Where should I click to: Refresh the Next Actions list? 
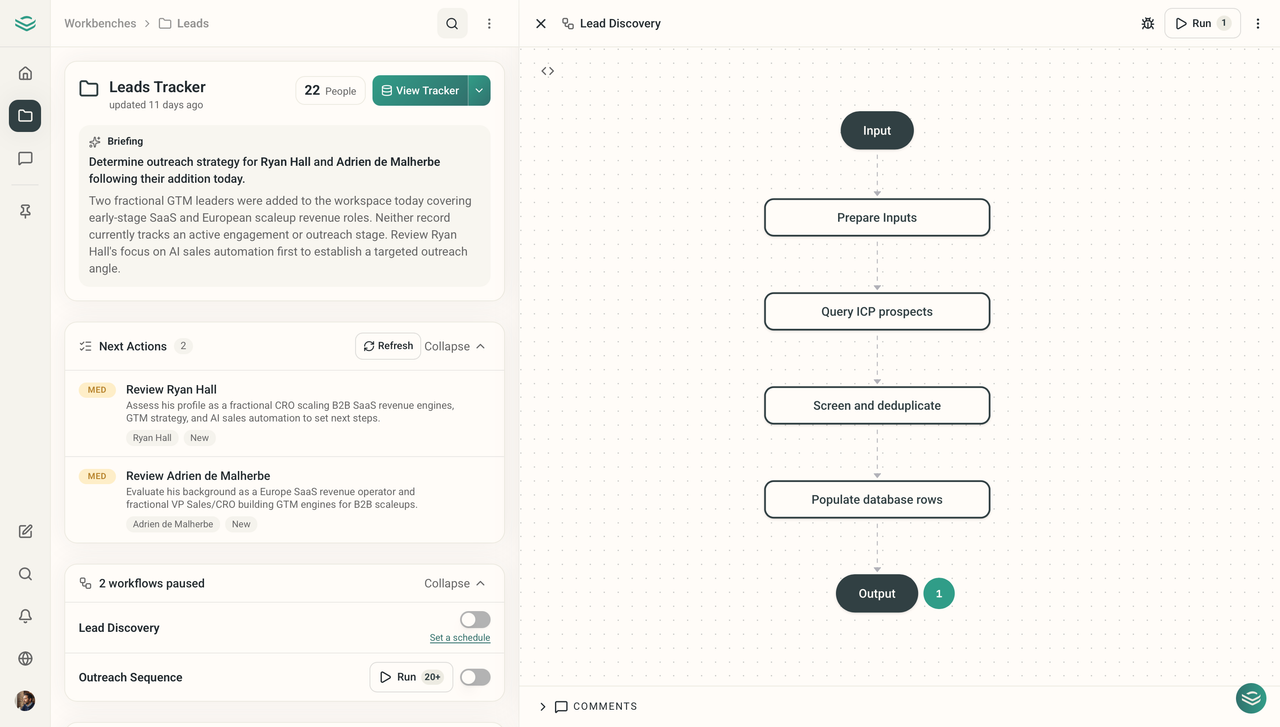(x=388, y=346)
